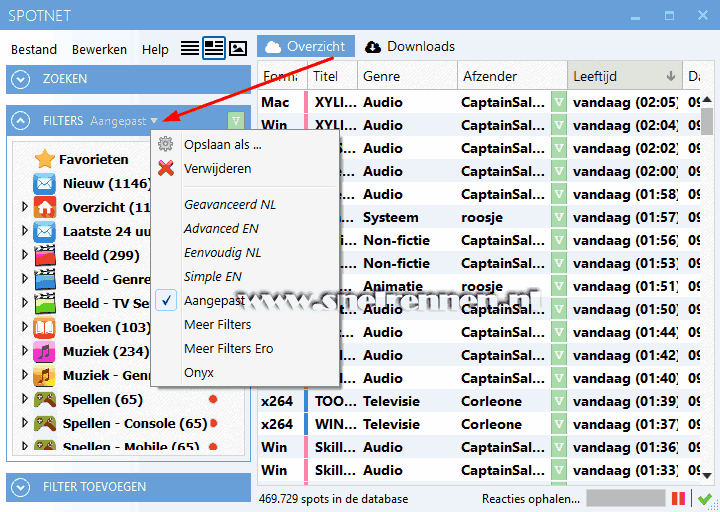The image size is (720, 512).
Task: Click the Favorieten star icon
Action: (x=45, y=159)
